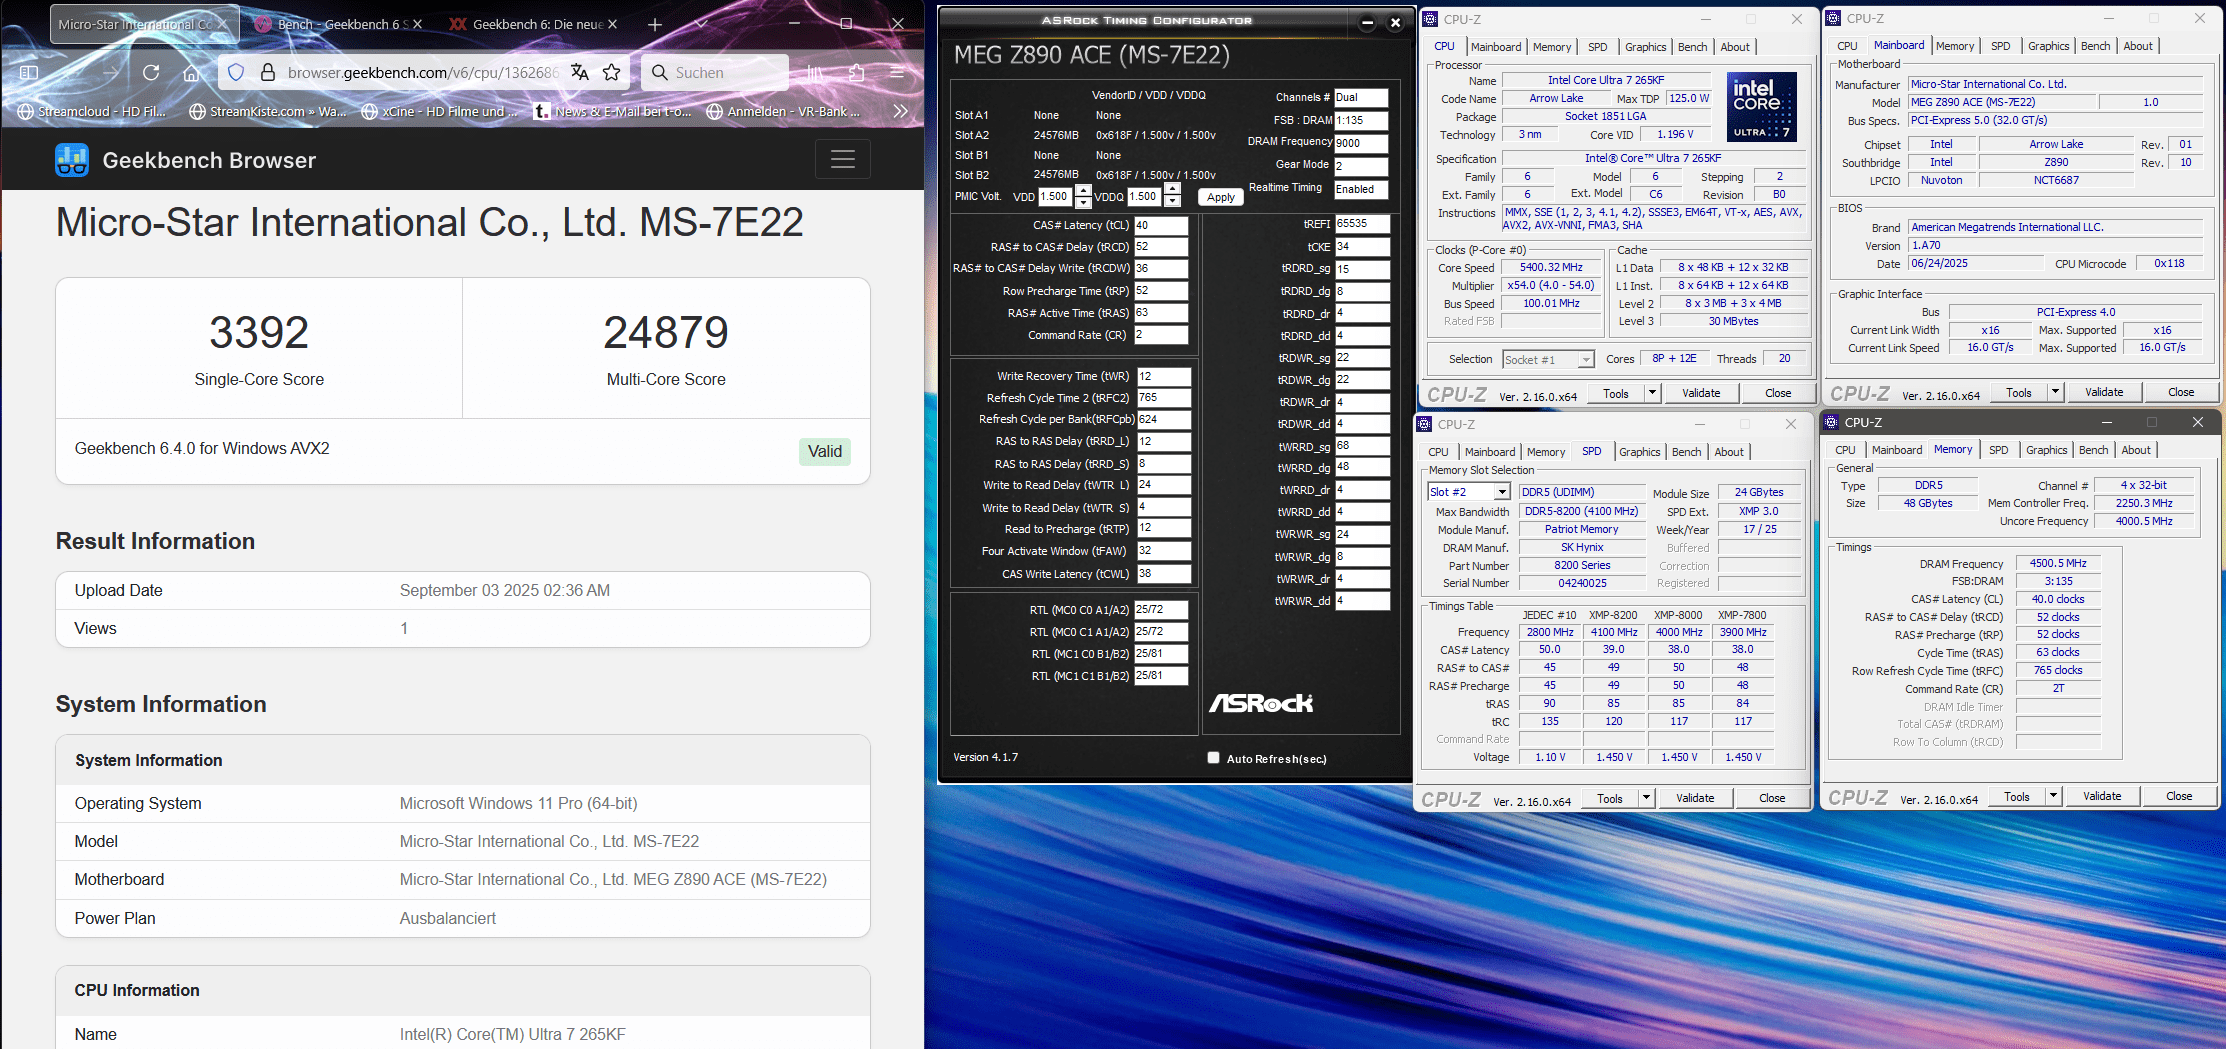The width and height of the screenshot is (2226, 1049).
Task: Show all open tabs list
Action: (701, 24)
